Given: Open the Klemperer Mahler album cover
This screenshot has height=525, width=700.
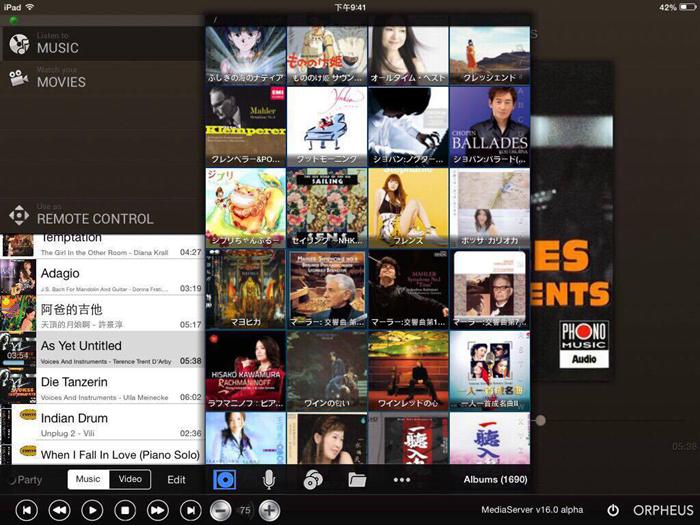Looking at the screenshot, I should tap(246, 127).
